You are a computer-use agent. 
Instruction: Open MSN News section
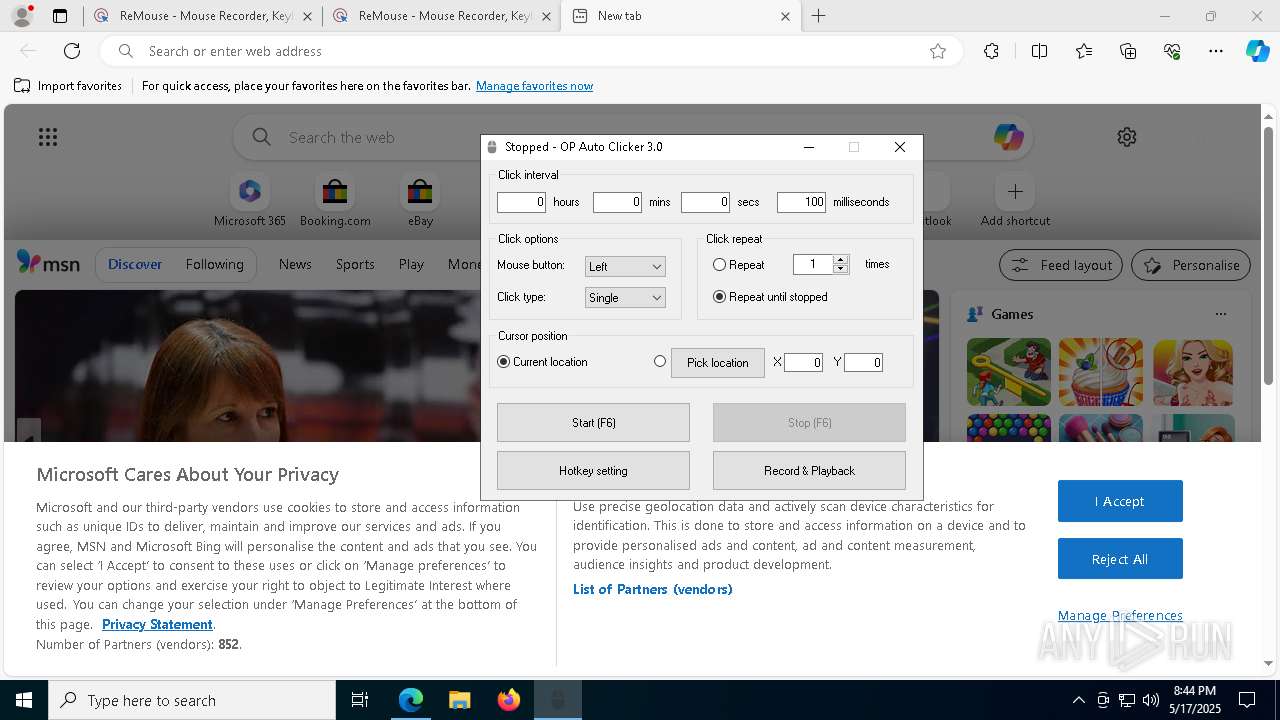tap(295, 264)
